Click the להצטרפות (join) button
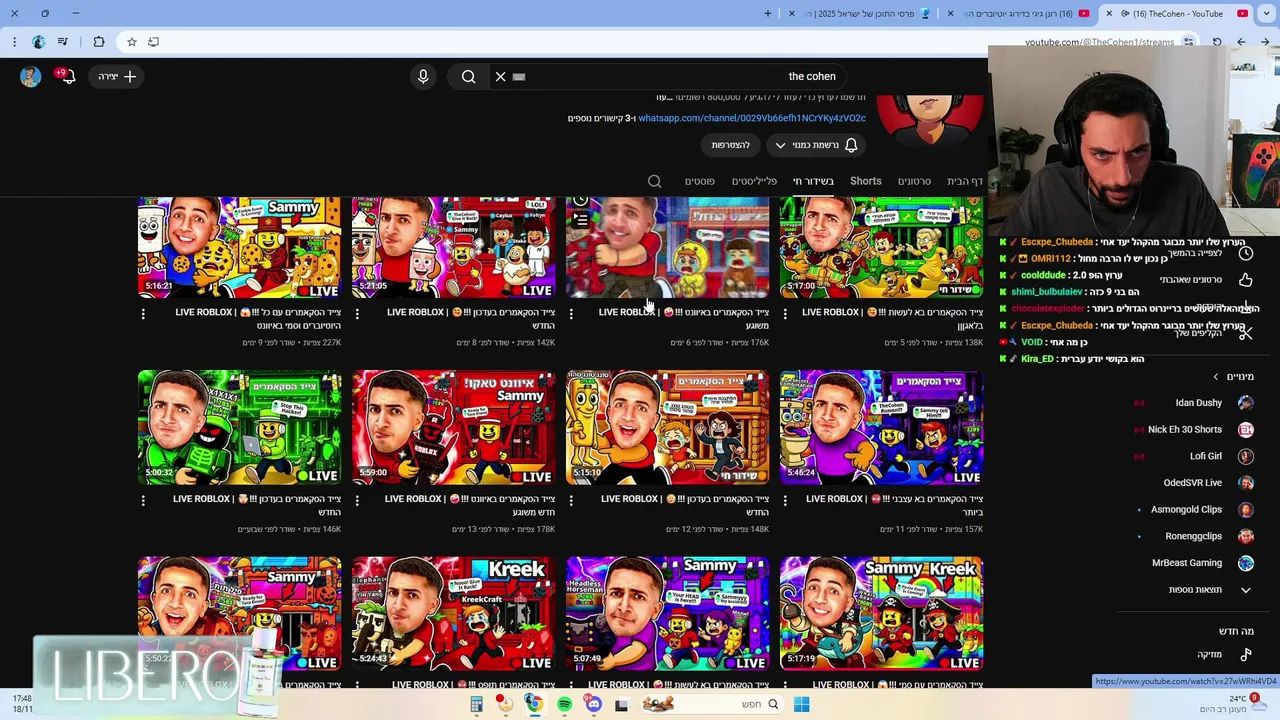 pyautogui.click(x=730, y=145)
